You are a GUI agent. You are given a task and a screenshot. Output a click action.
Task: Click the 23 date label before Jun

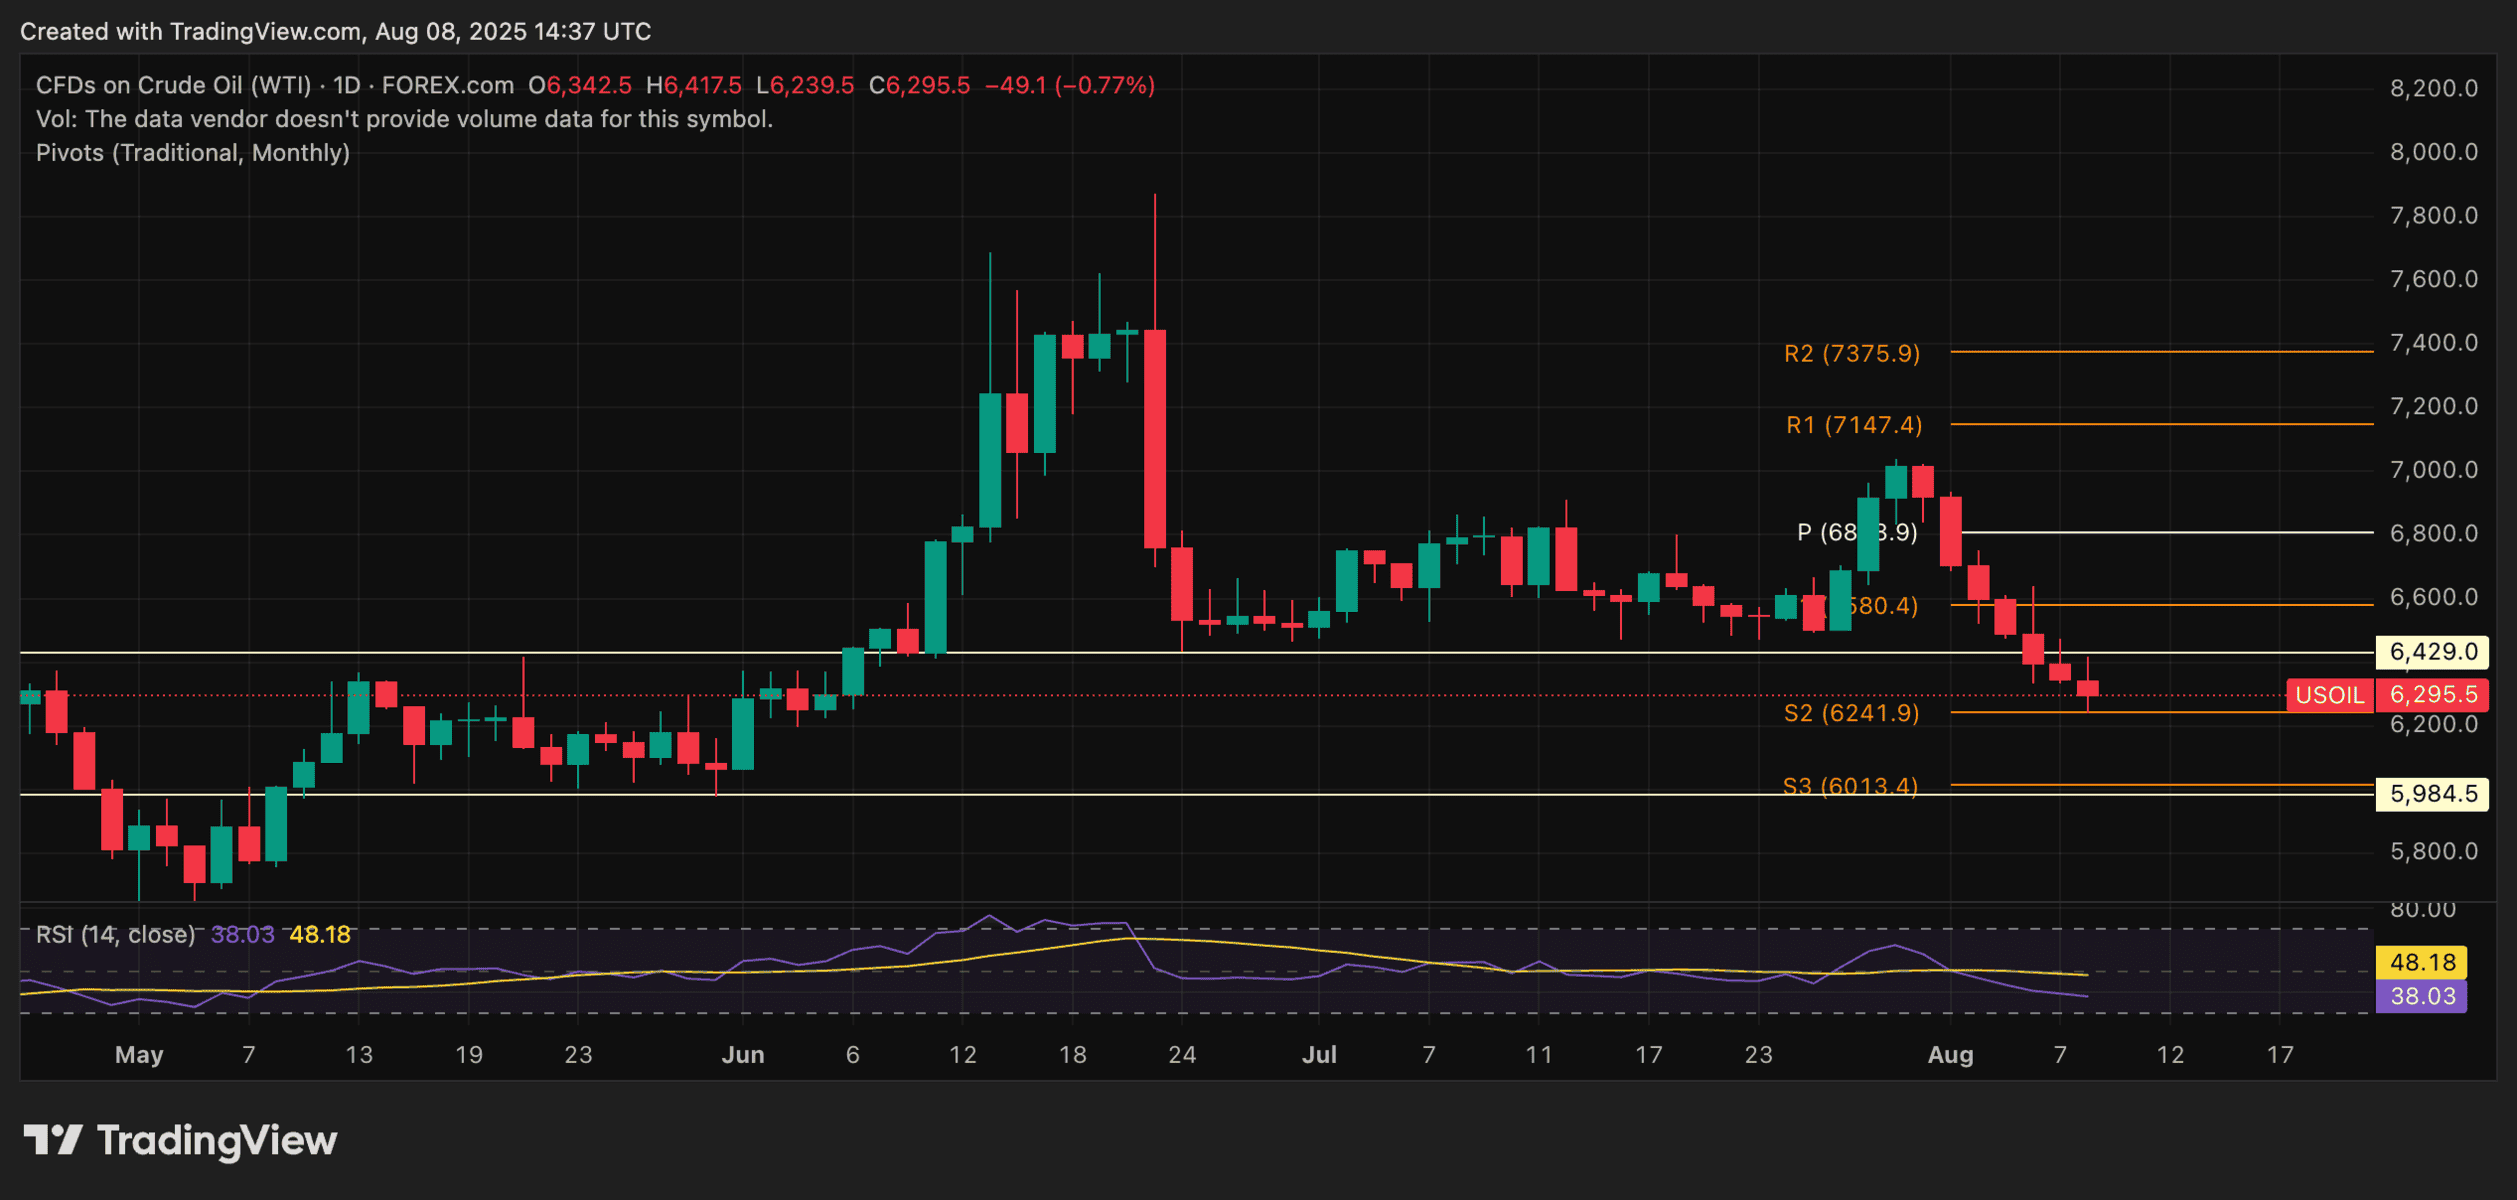pos(579,1055)
